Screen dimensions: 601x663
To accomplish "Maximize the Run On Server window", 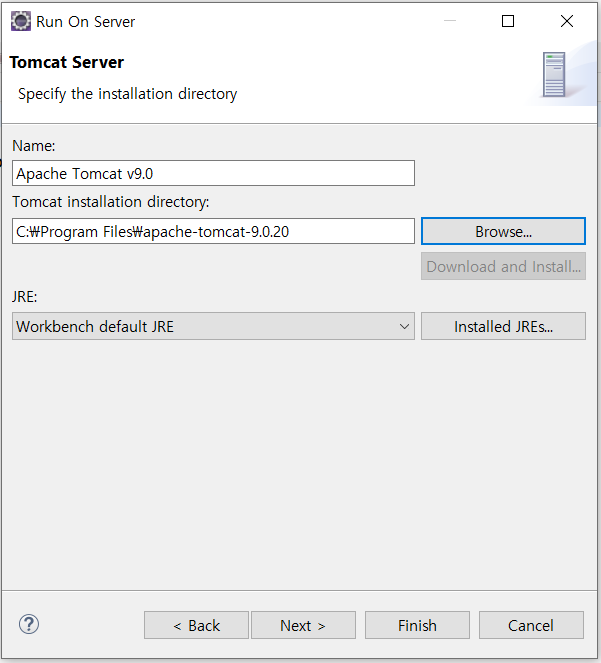I will [508, 21].
